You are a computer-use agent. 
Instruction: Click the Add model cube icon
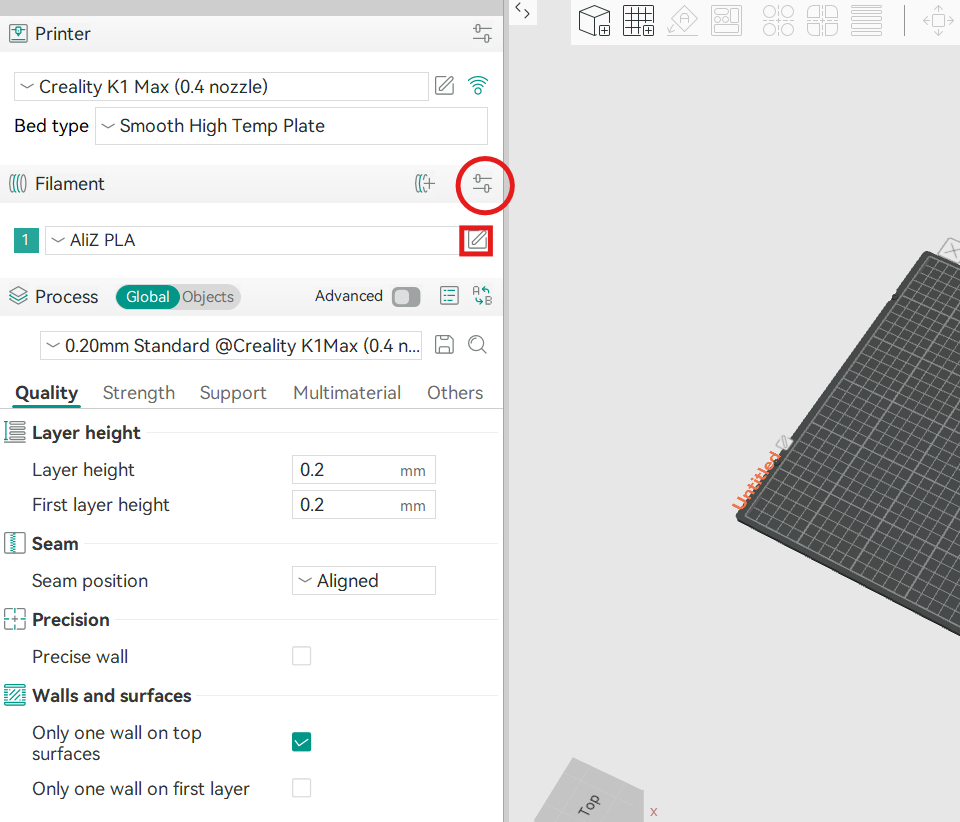click(594, 21)
